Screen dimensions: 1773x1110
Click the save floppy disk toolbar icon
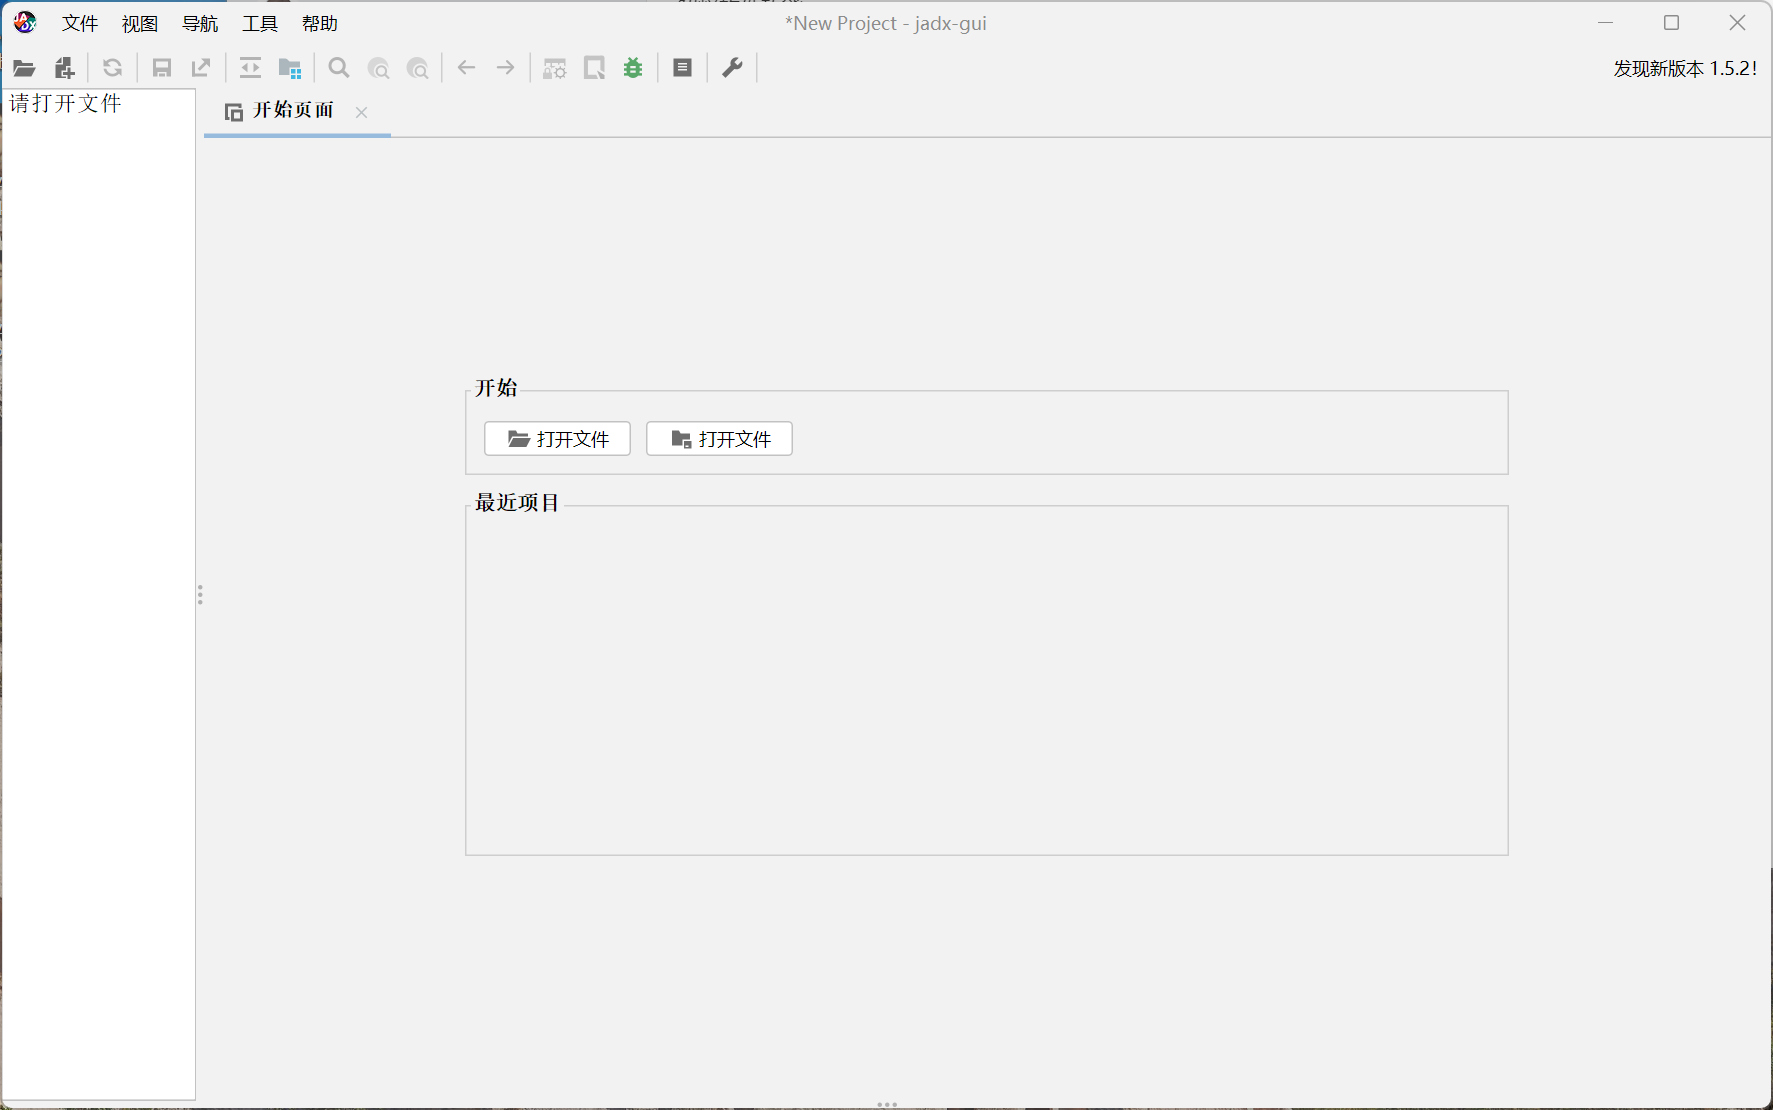[162, 68]
